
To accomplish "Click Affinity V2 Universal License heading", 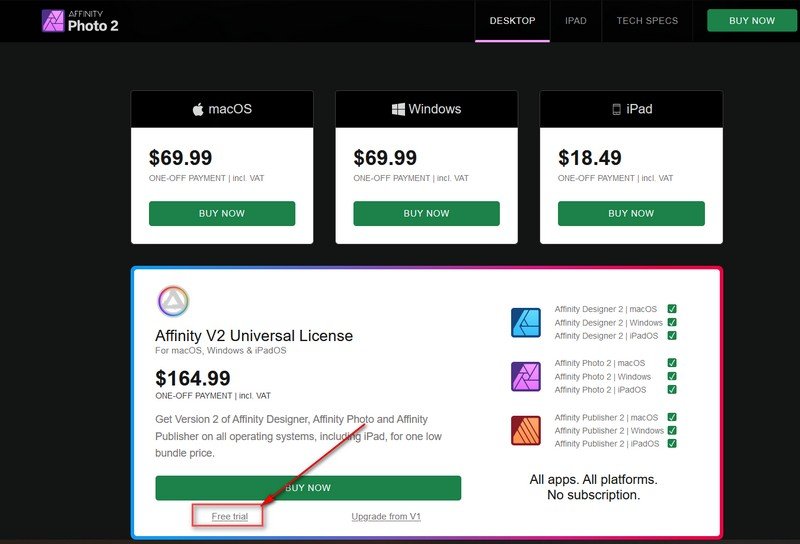I will coord(254,336).
